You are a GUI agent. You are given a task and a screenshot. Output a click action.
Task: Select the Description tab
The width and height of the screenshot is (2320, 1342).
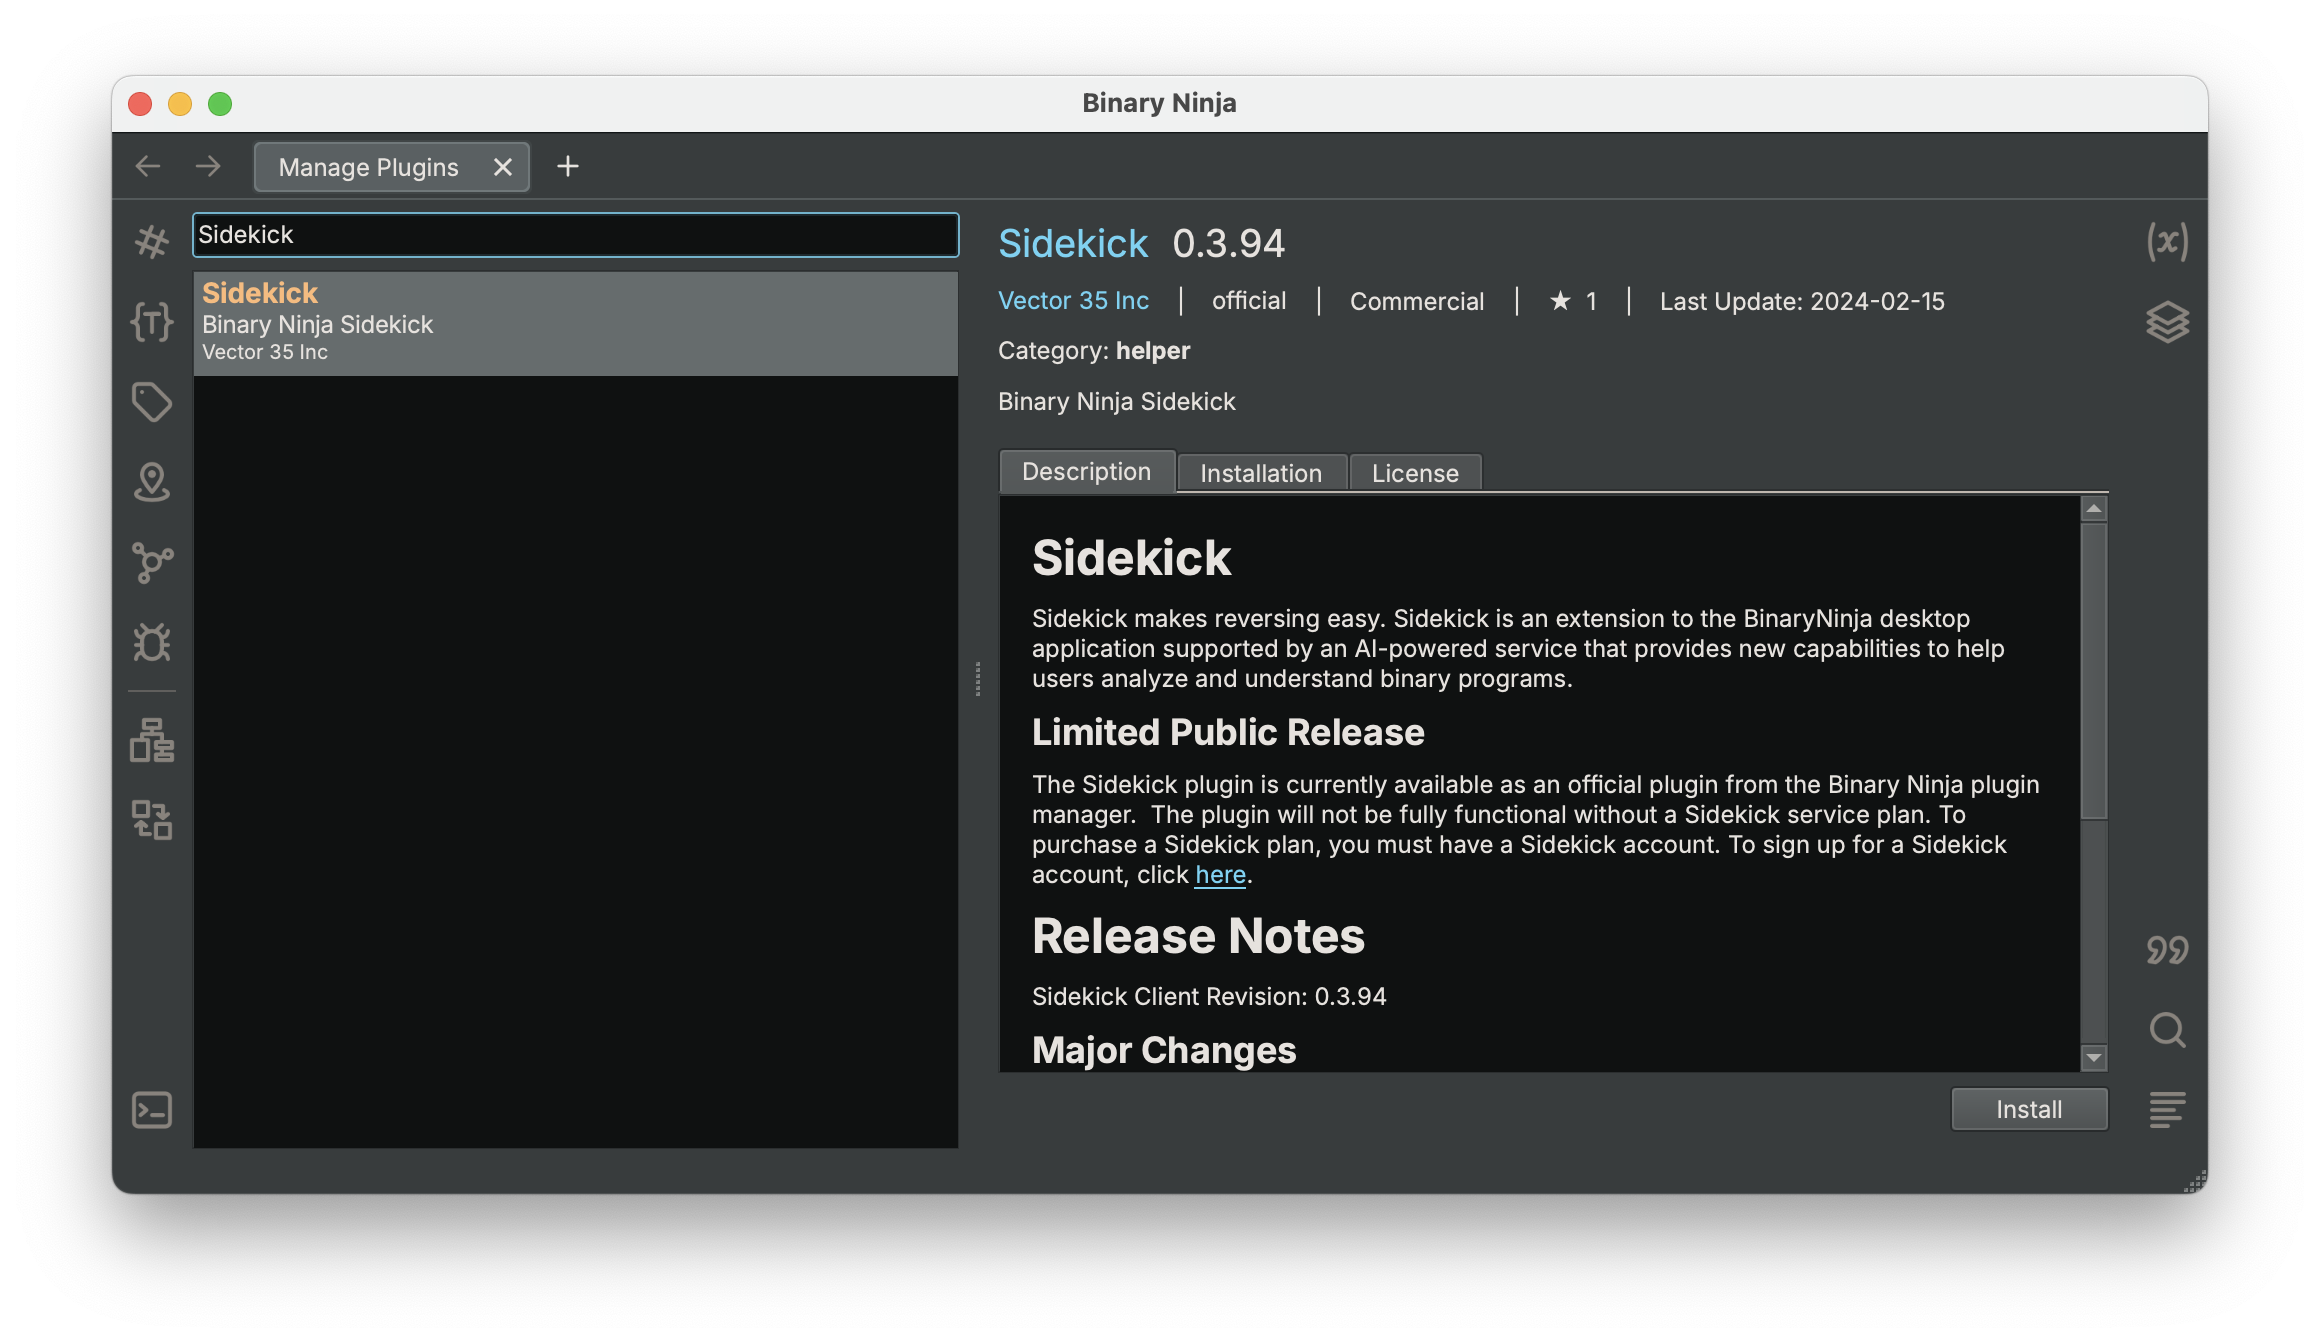[1086, 471]
